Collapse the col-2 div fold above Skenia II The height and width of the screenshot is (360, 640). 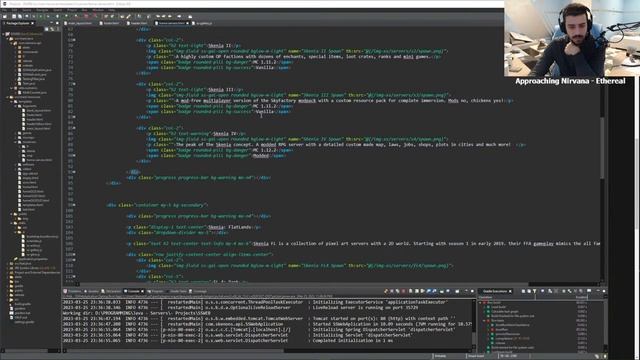74,40
